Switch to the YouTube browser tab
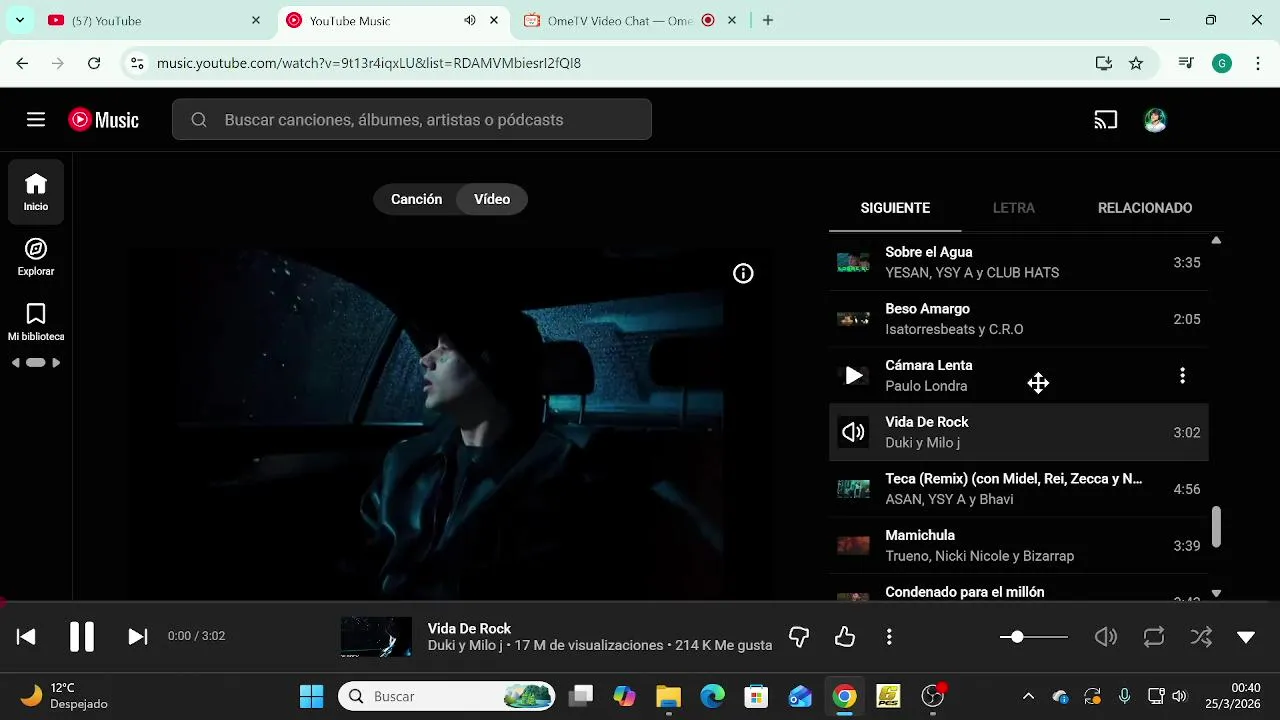 [x=155, y=20]
